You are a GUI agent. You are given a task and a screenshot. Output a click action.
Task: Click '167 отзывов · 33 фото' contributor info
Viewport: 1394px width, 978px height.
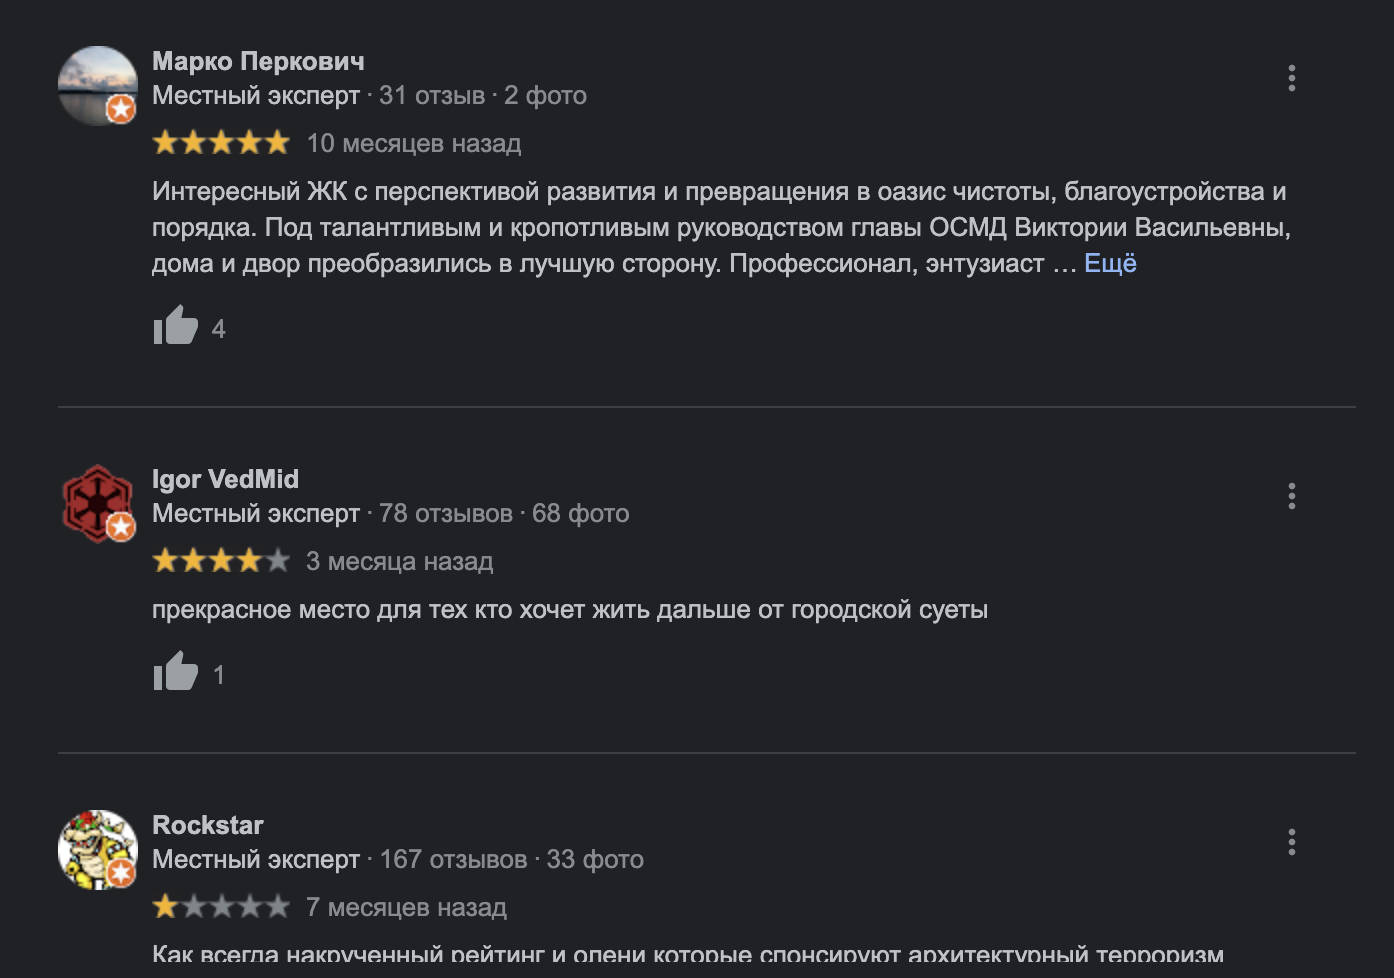tap(511, 859)
